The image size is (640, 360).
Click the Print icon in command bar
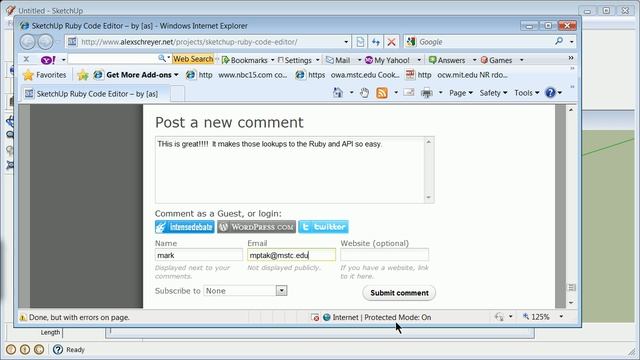coord(427,93)
